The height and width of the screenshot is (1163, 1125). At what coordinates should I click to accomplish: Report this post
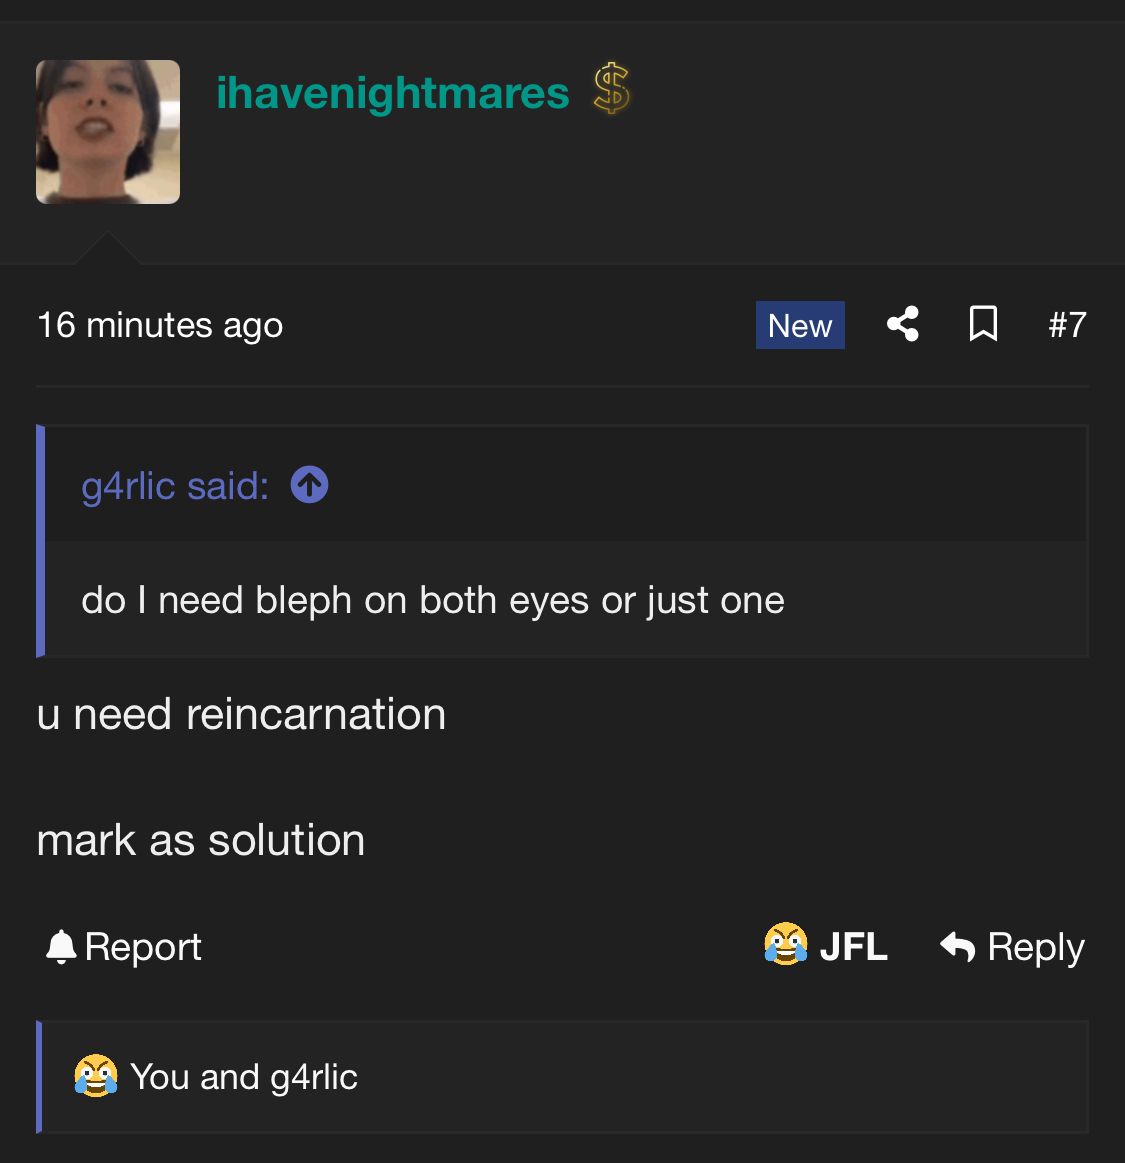pyautogui.click(x=123, y=947)
